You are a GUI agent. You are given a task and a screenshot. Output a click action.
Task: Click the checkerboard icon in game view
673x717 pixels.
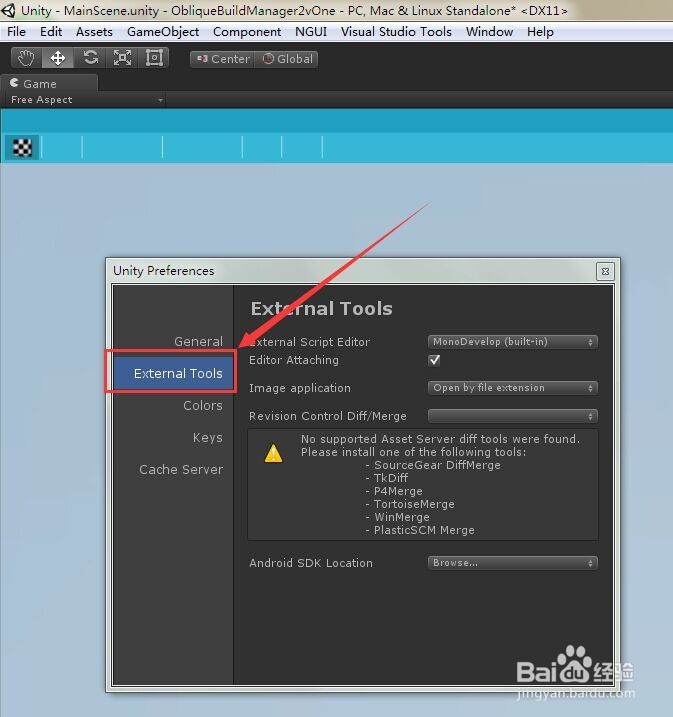coord(22,148)
